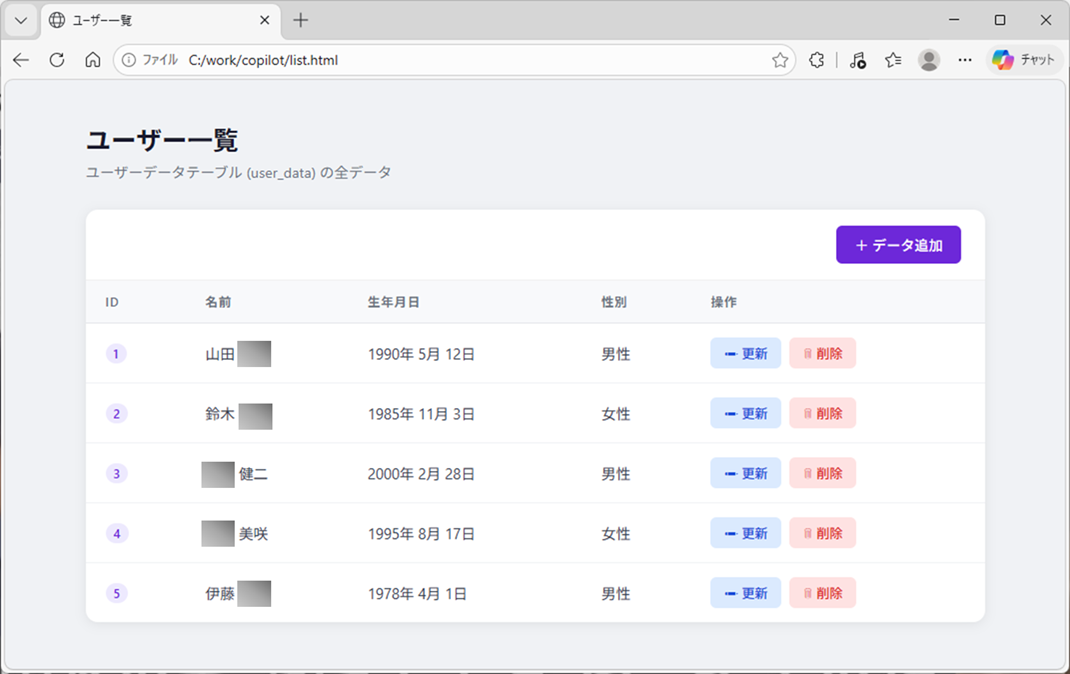Open the Copilot チャット button
This screenshot has width=1070, height=674.
(x=1023, y=60)
